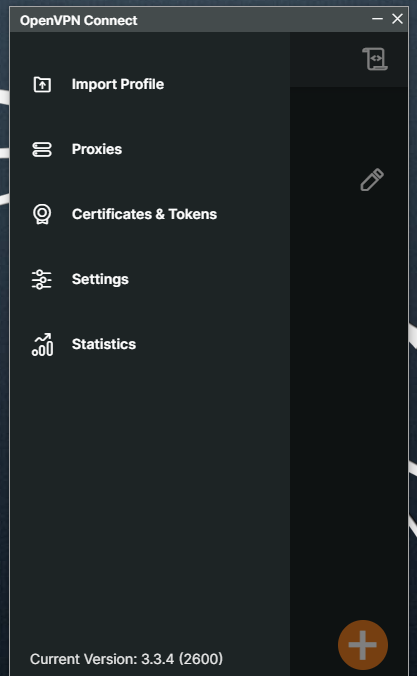This screenshot has width=417, height=676.
Task: Choose the Statistics menu label
Action: (104, 344)
